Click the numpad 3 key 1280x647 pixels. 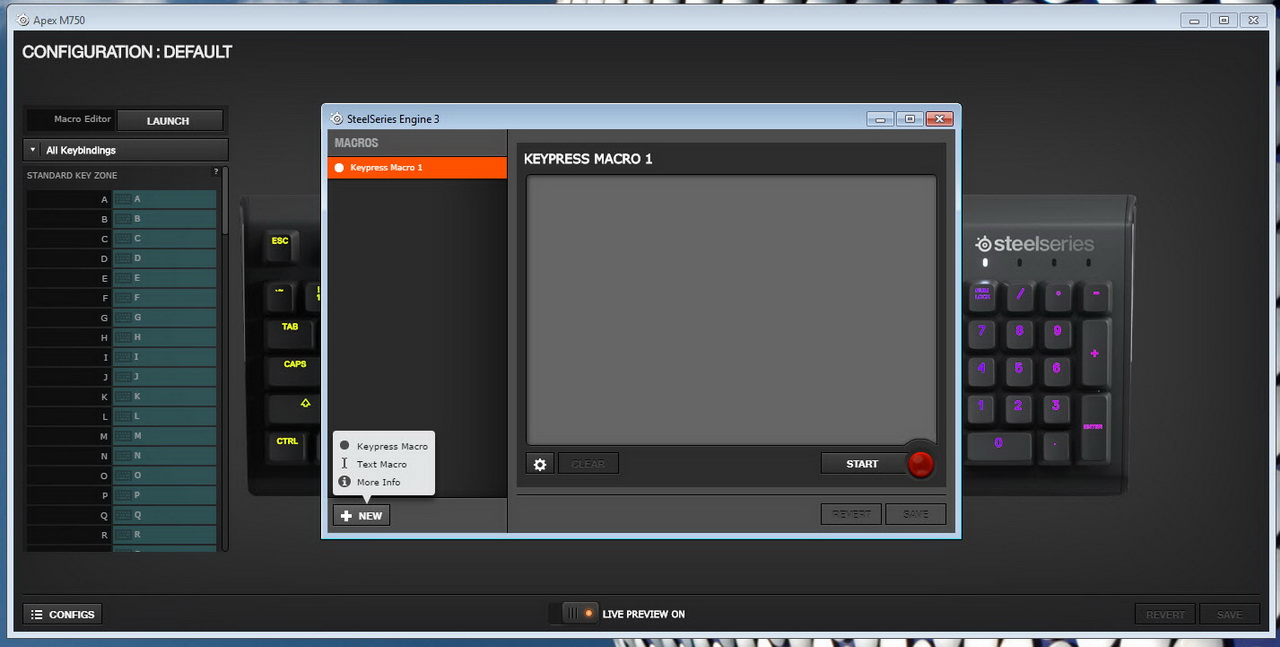coord(1058,408)
